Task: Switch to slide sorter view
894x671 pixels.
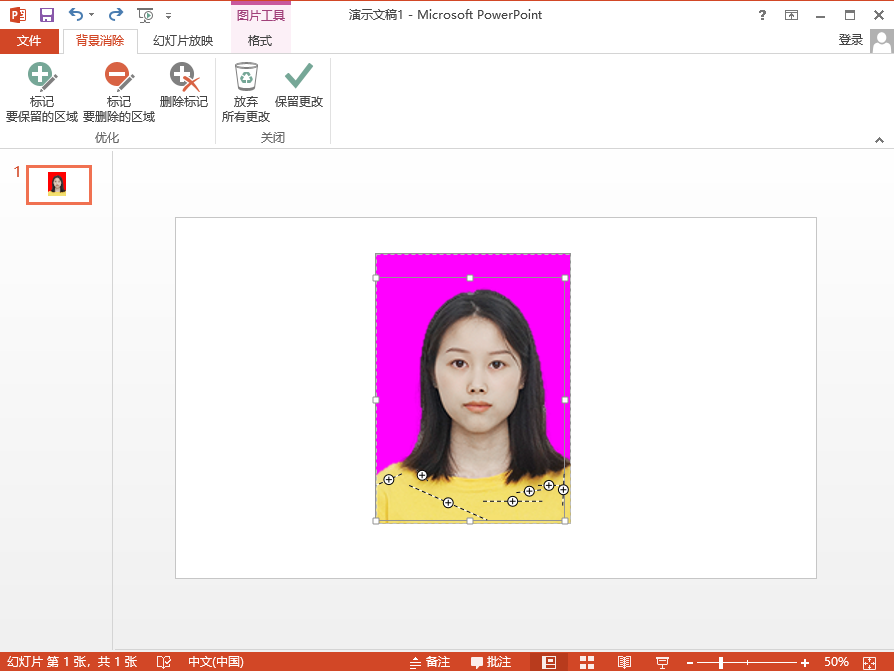Action: tap(587, 662)
